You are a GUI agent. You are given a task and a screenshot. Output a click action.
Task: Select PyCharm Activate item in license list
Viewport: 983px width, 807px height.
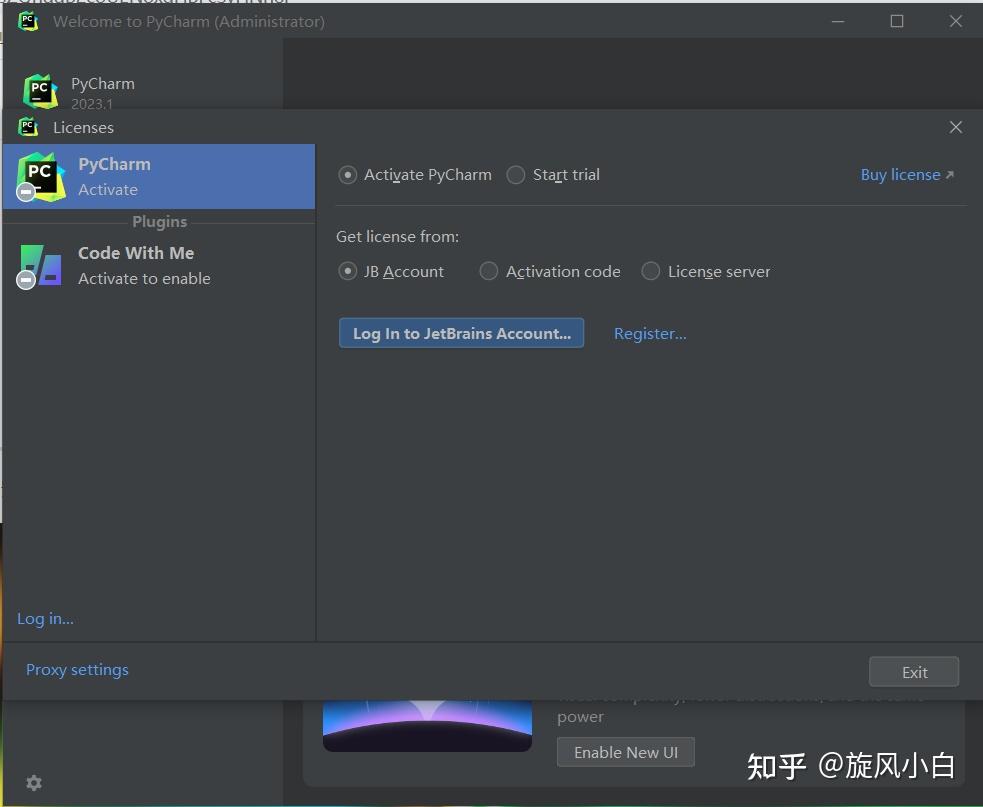[159, 176]
